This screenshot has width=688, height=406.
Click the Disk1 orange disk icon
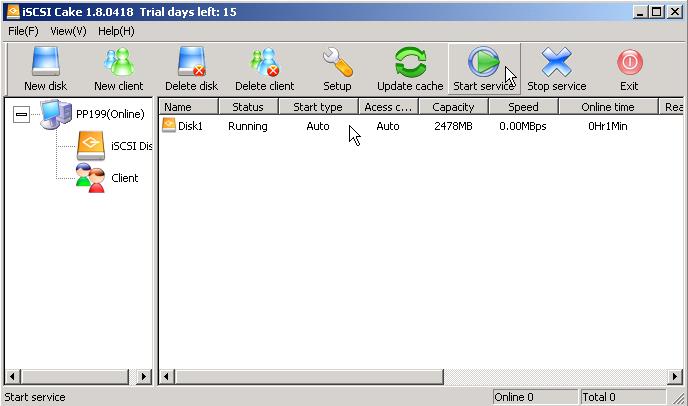(x=169, y=126)
